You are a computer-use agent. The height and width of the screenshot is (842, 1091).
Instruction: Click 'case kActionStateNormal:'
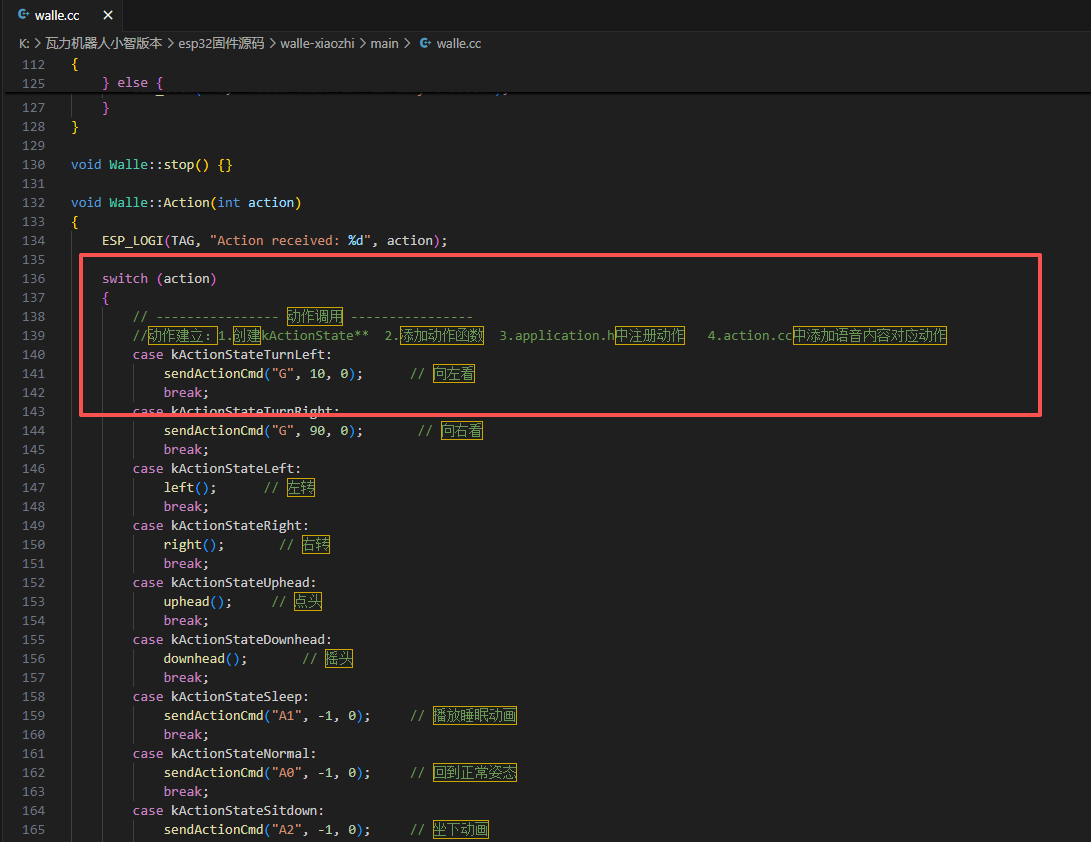point(225,754)
